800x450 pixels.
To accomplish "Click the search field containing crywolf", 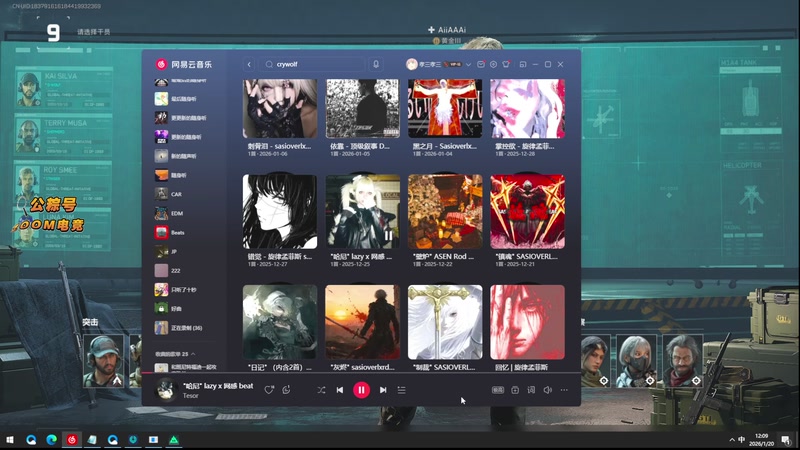I will coord(312,64).
